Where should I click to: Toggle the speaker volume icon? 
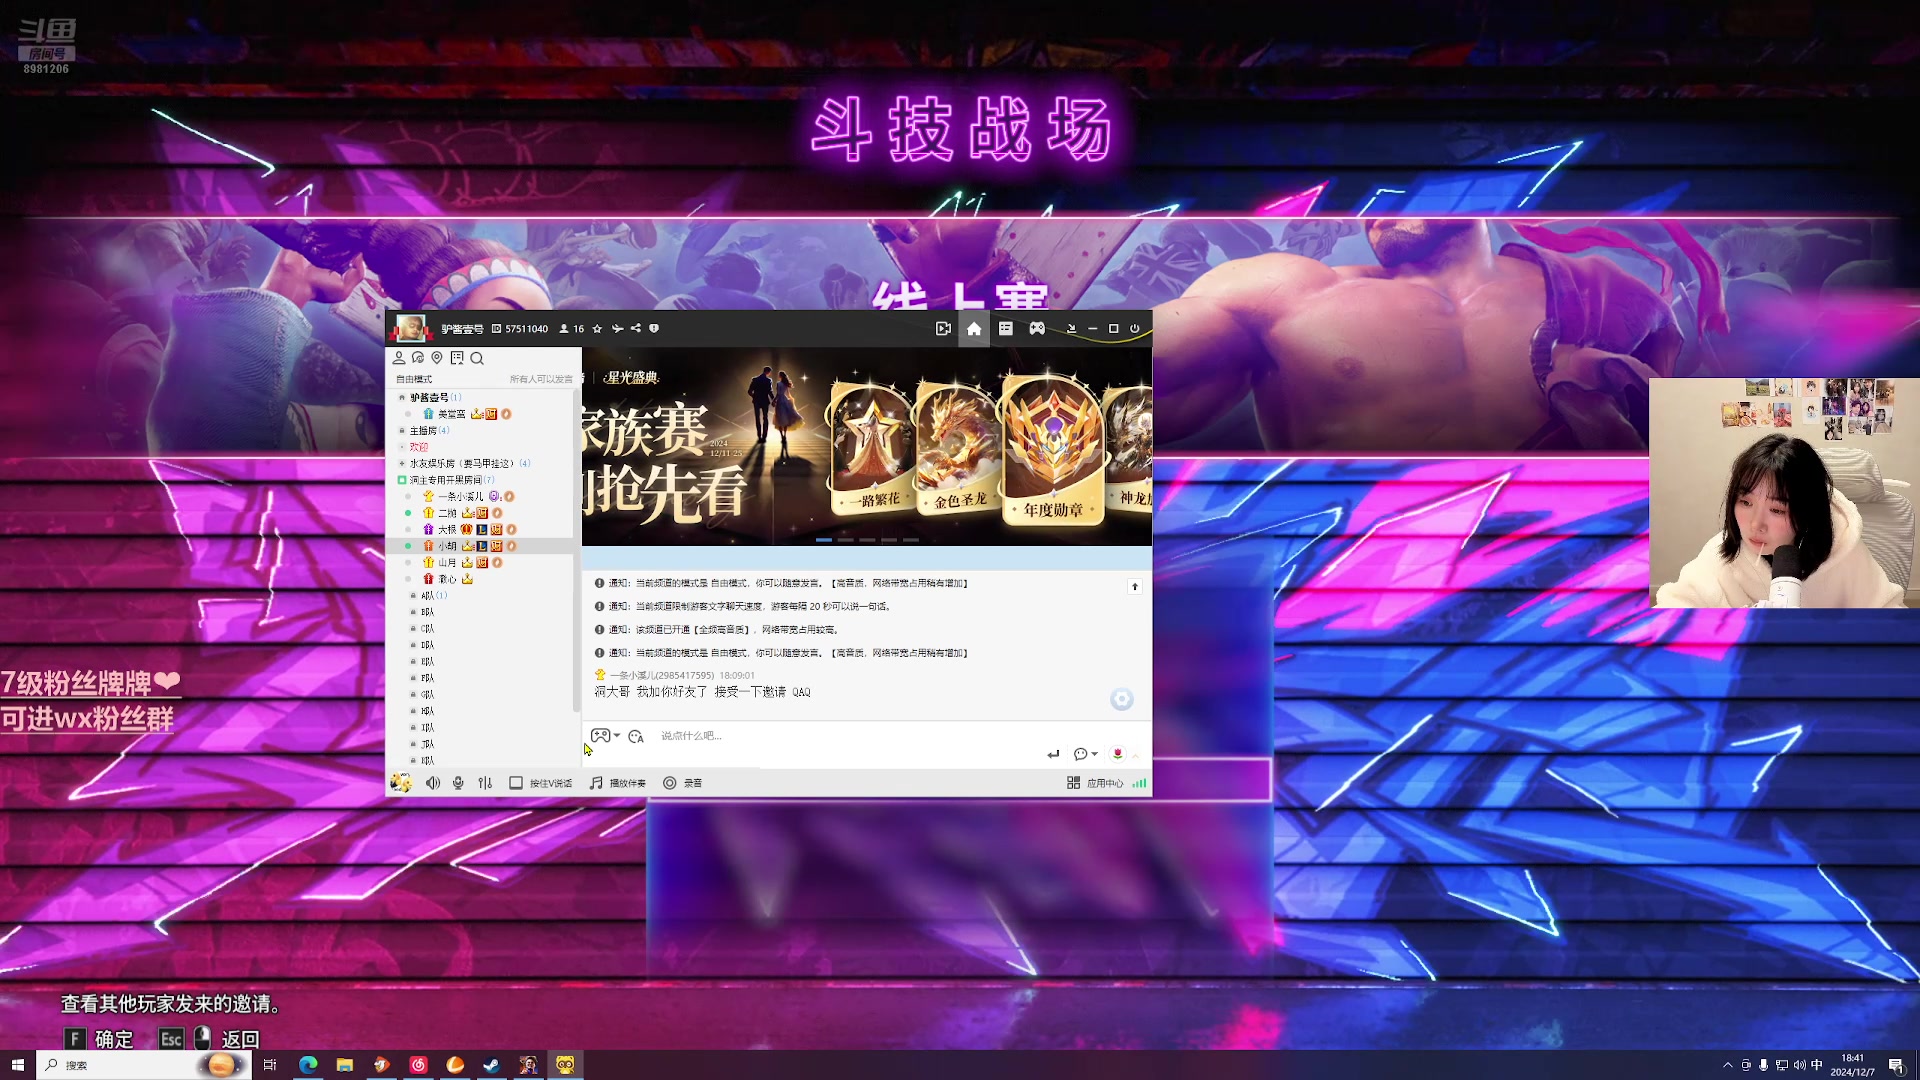pos(433,783)
